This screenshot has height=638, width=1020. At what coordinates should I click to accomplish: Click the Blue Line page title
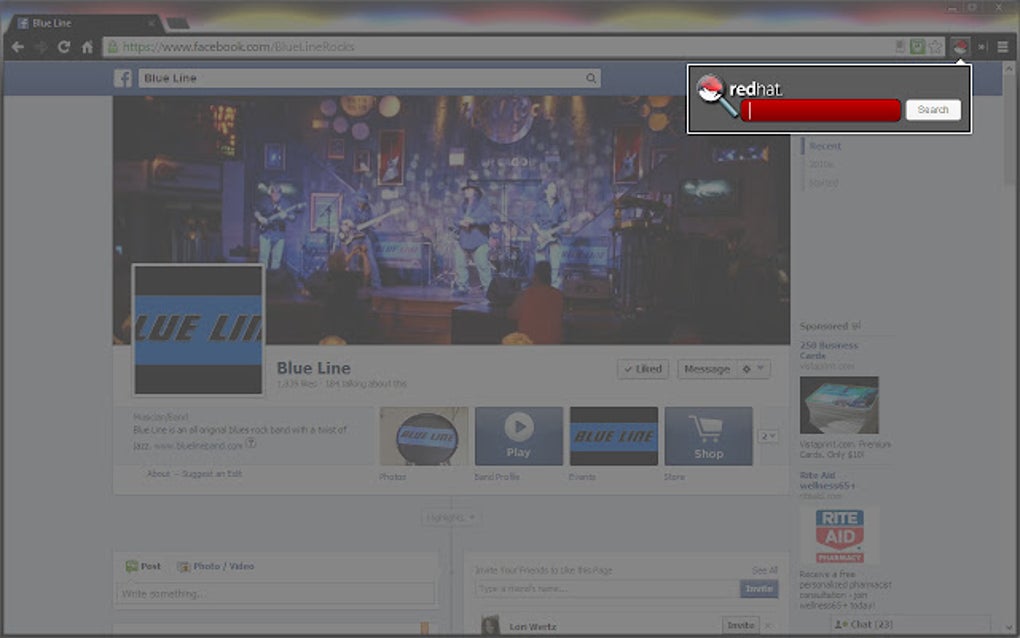coord(314,368)
